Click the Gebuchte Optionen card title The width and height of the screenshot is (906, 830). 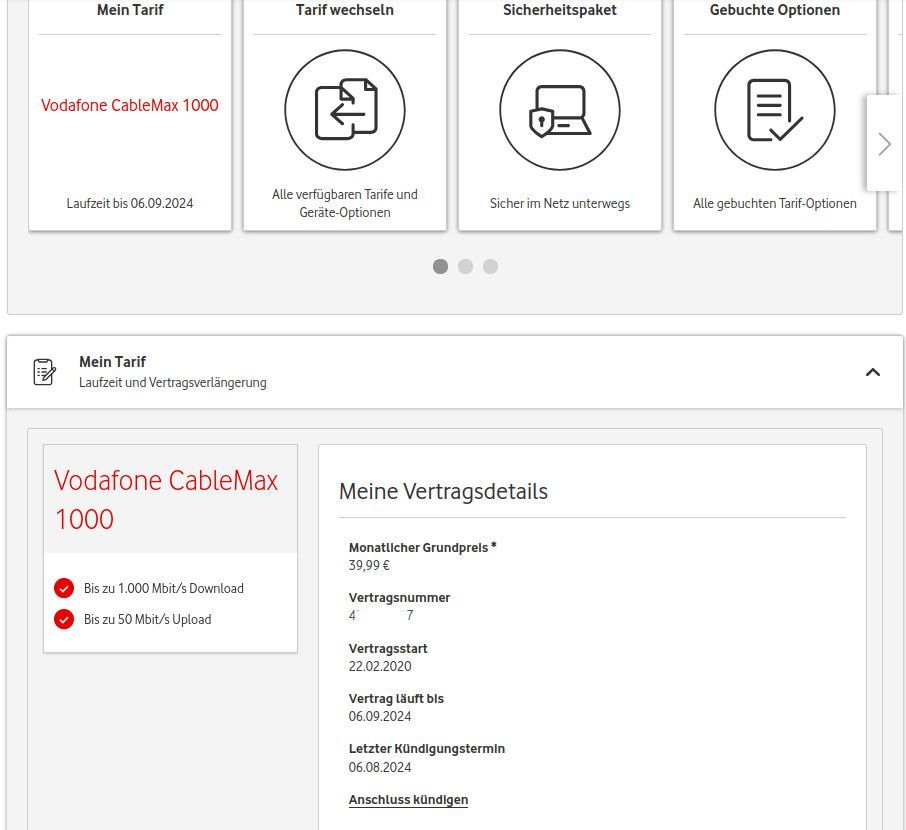[x=775, y=10]
